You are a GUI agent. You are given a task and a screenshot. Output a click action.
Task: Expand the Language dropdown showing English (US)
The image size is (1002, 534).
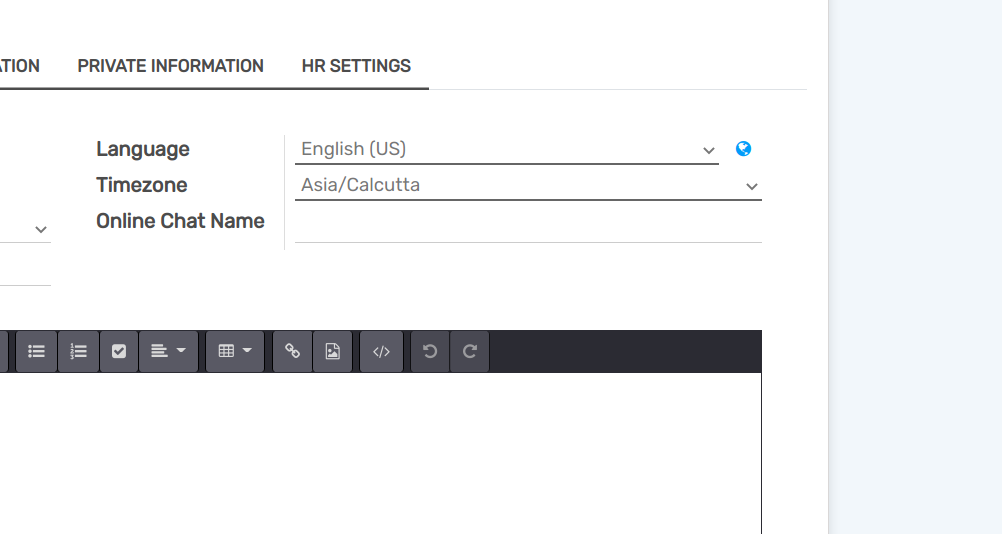(506, 150)
